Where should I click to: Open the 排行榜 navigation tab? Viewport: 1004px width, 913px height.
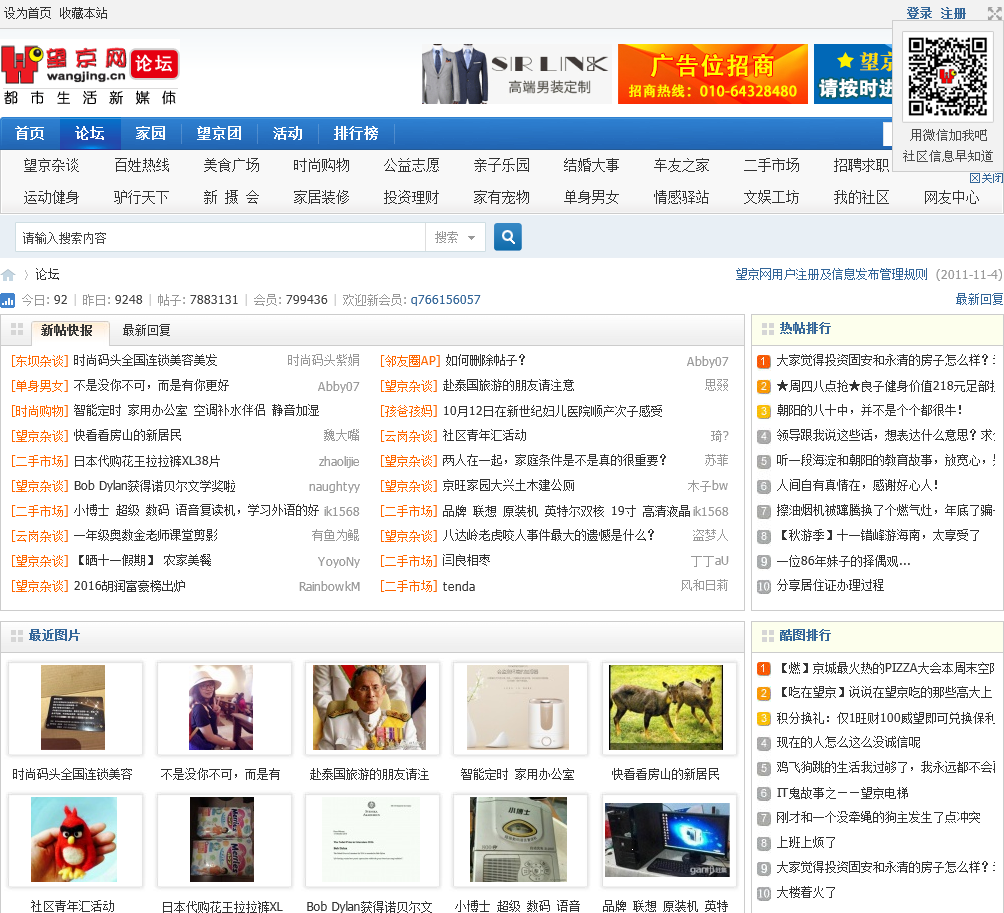(x=355, y=133)
